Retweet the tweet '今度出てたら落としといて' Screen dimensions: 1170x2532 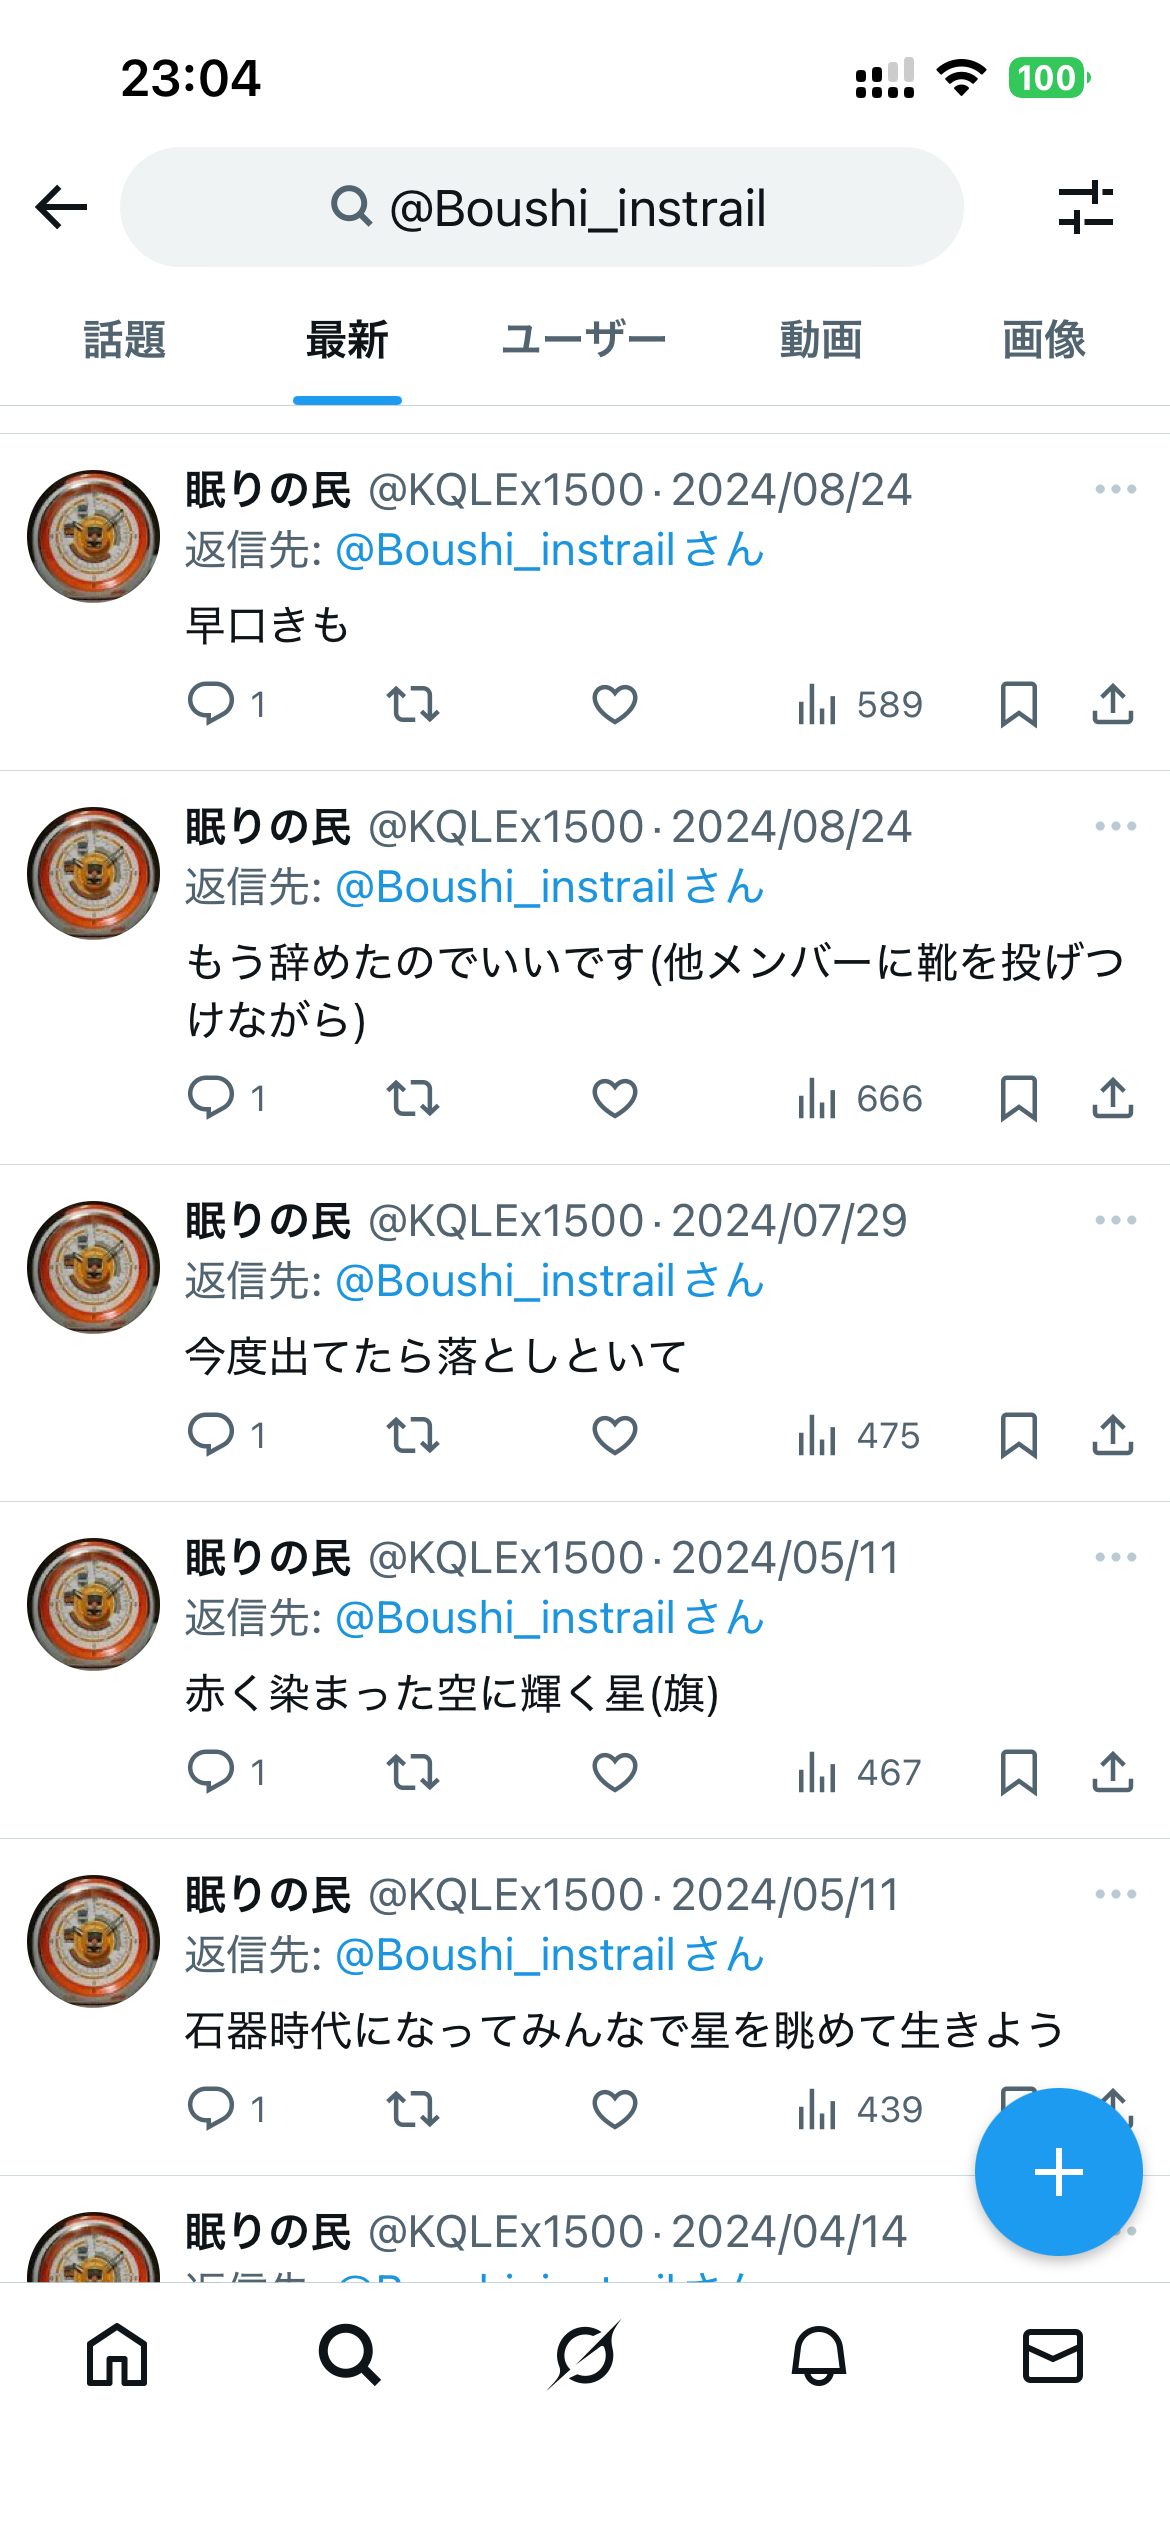[413, 1436]
